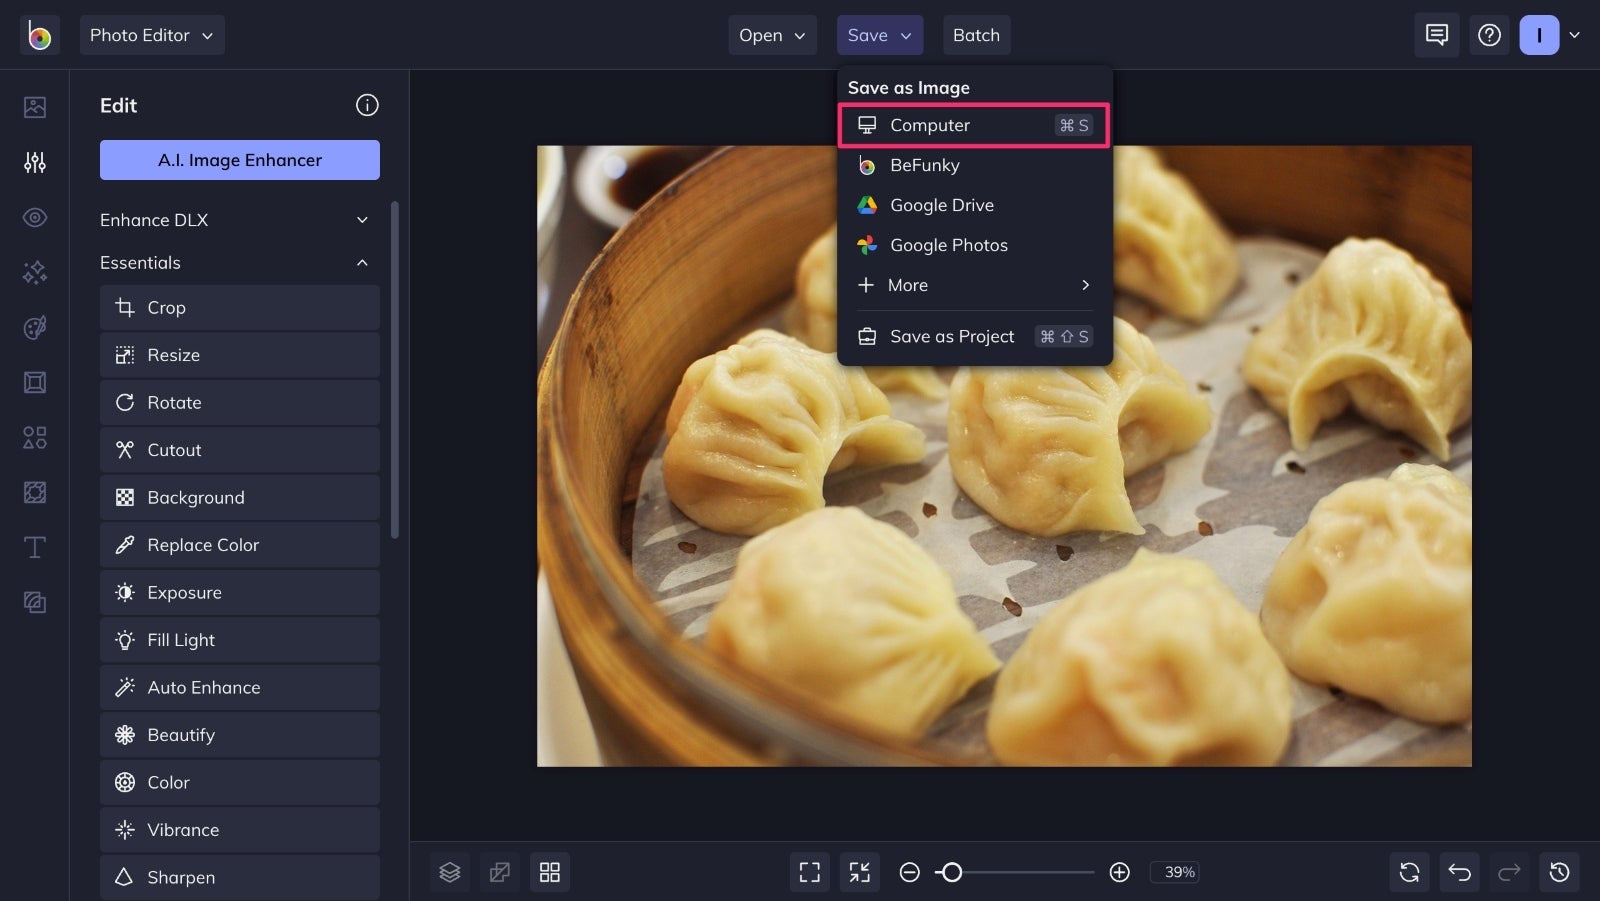Click the Edit info icon
This screenshot has width=1600, height=901.
pos(367,105)
